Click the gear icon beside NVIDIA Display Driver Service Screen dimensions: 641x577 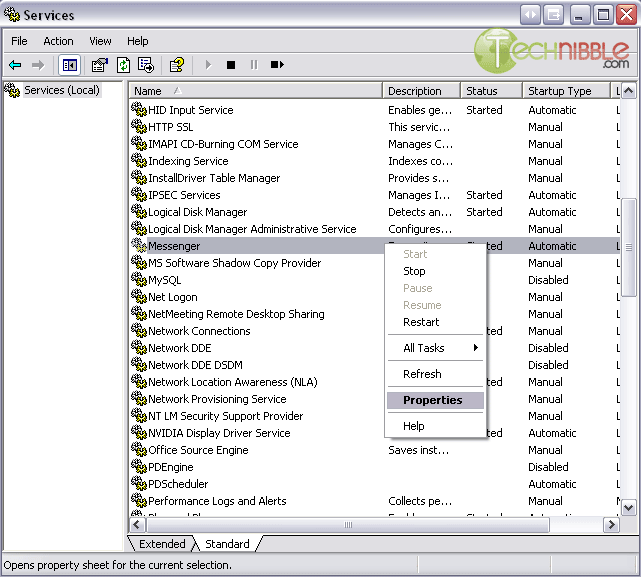[139, 432]
